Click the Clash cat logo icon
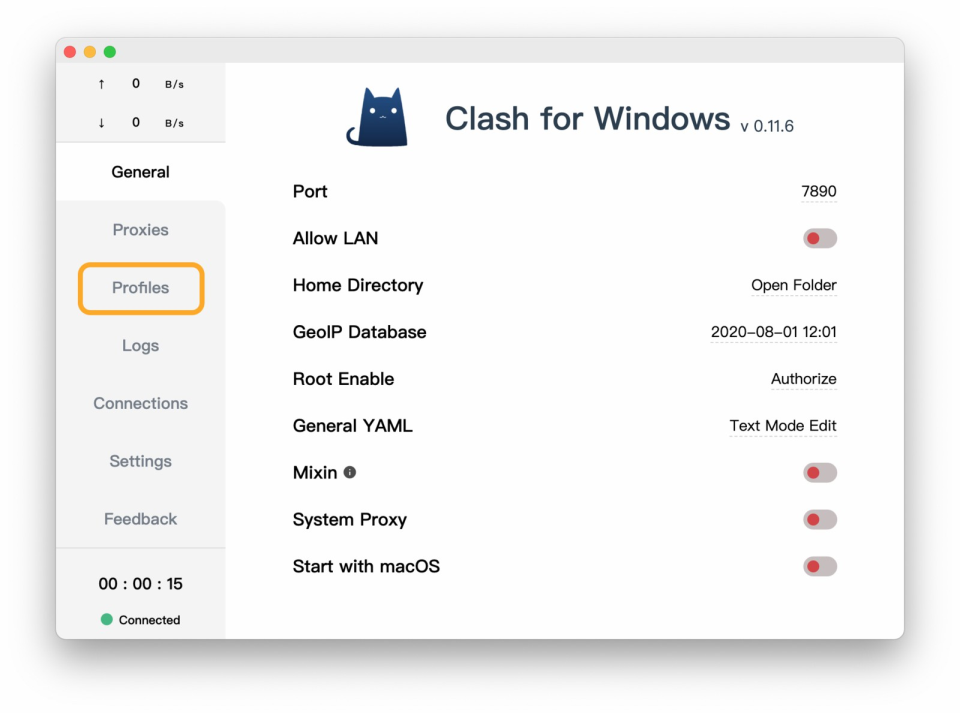 click(x=381, y=113)
